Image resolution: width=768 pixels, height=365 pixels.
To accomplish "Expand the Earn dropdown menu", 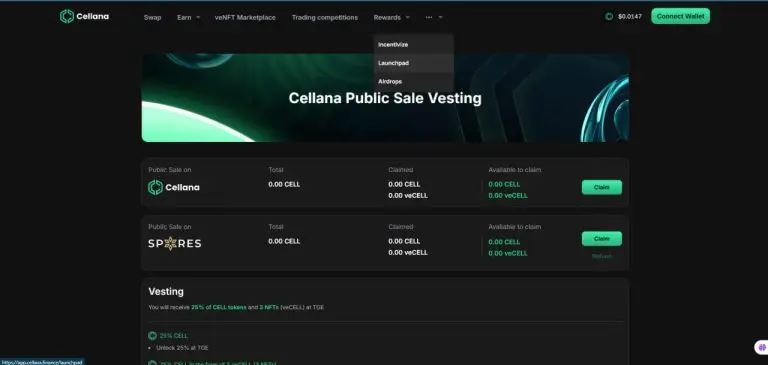I will point(189,17).
